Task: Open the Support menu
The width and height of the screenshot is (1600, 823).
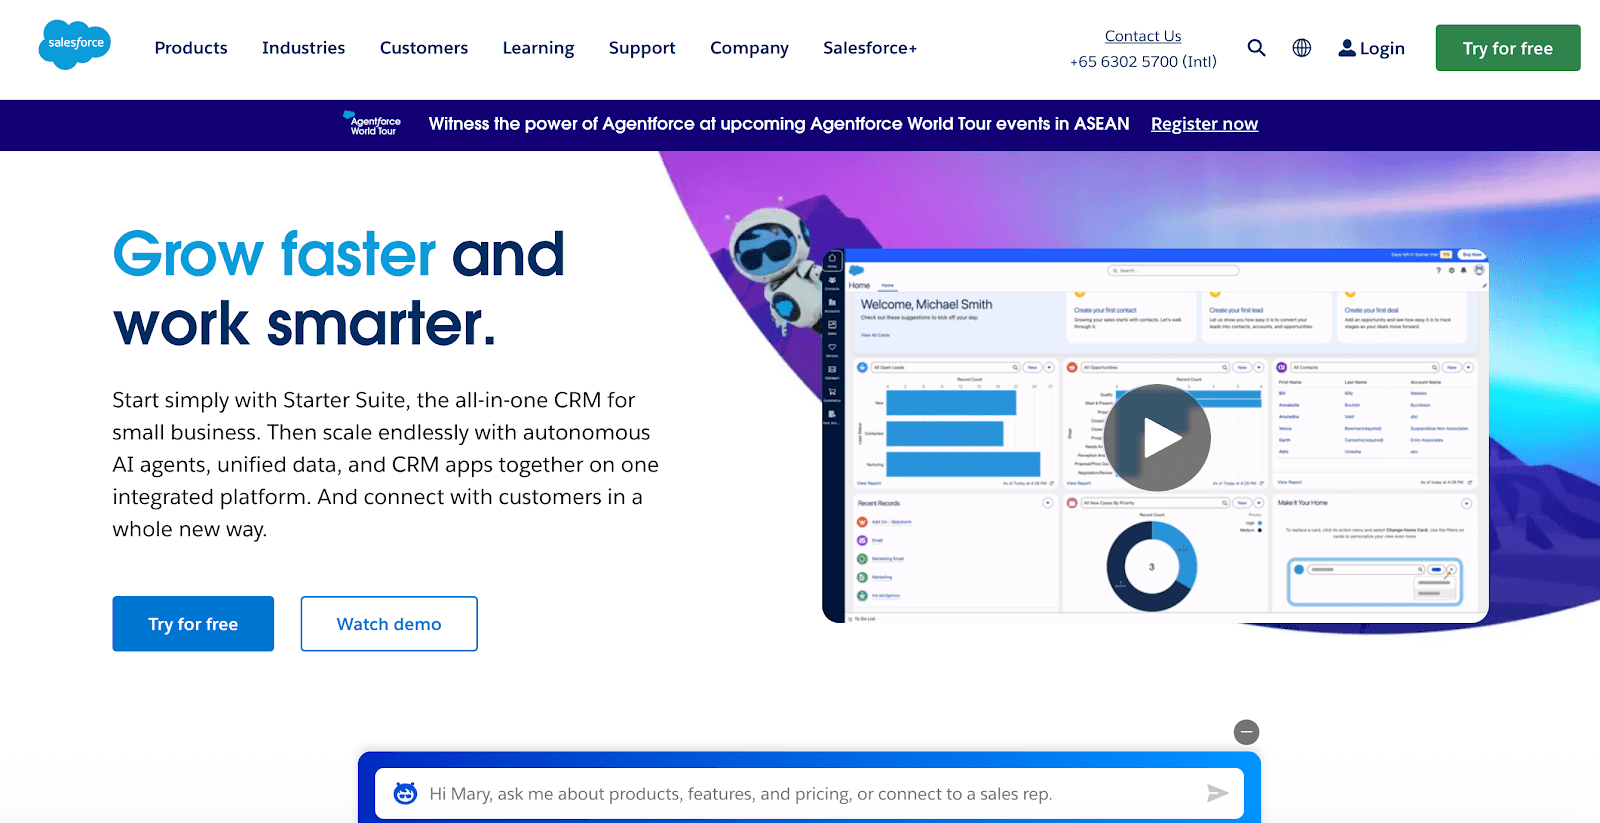Action: [x=642, y=48]
